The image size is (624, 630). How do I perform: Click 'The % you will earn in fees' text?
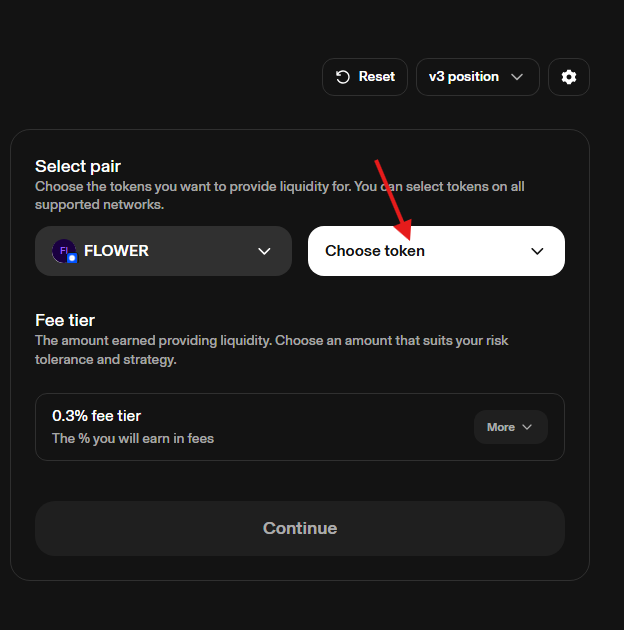133,438
